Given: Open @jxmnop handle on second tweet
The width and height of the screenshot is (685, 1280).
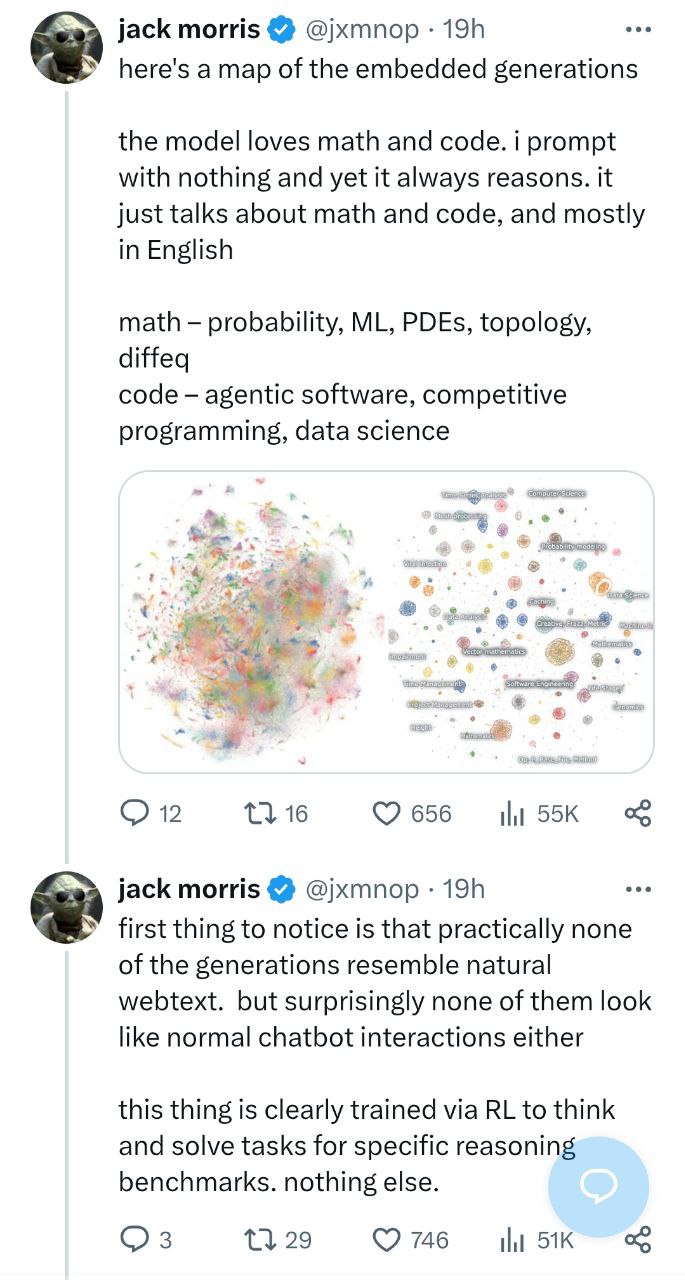Looking at the screenshot, I should point(360,888).
